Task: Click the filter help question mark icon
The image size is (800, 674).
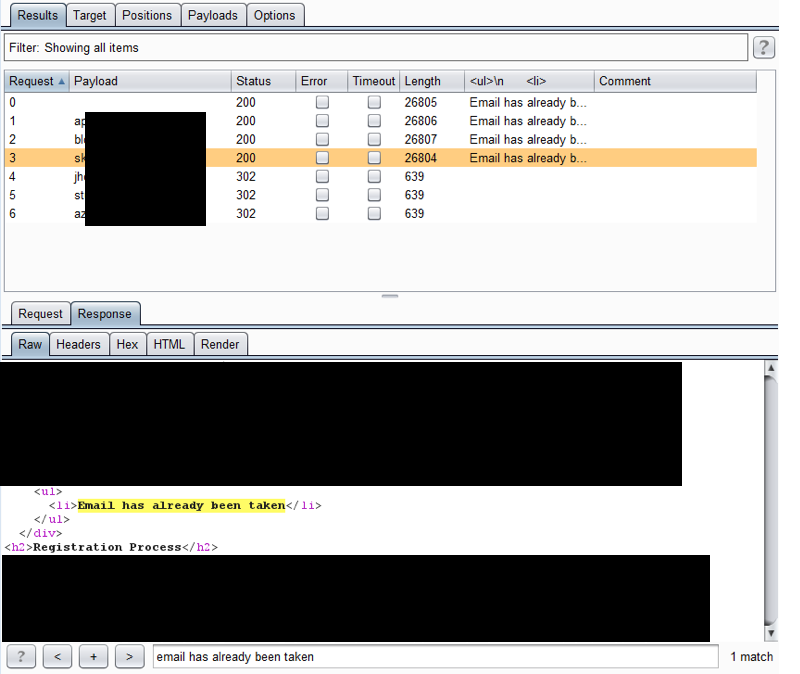Action: 763,48
